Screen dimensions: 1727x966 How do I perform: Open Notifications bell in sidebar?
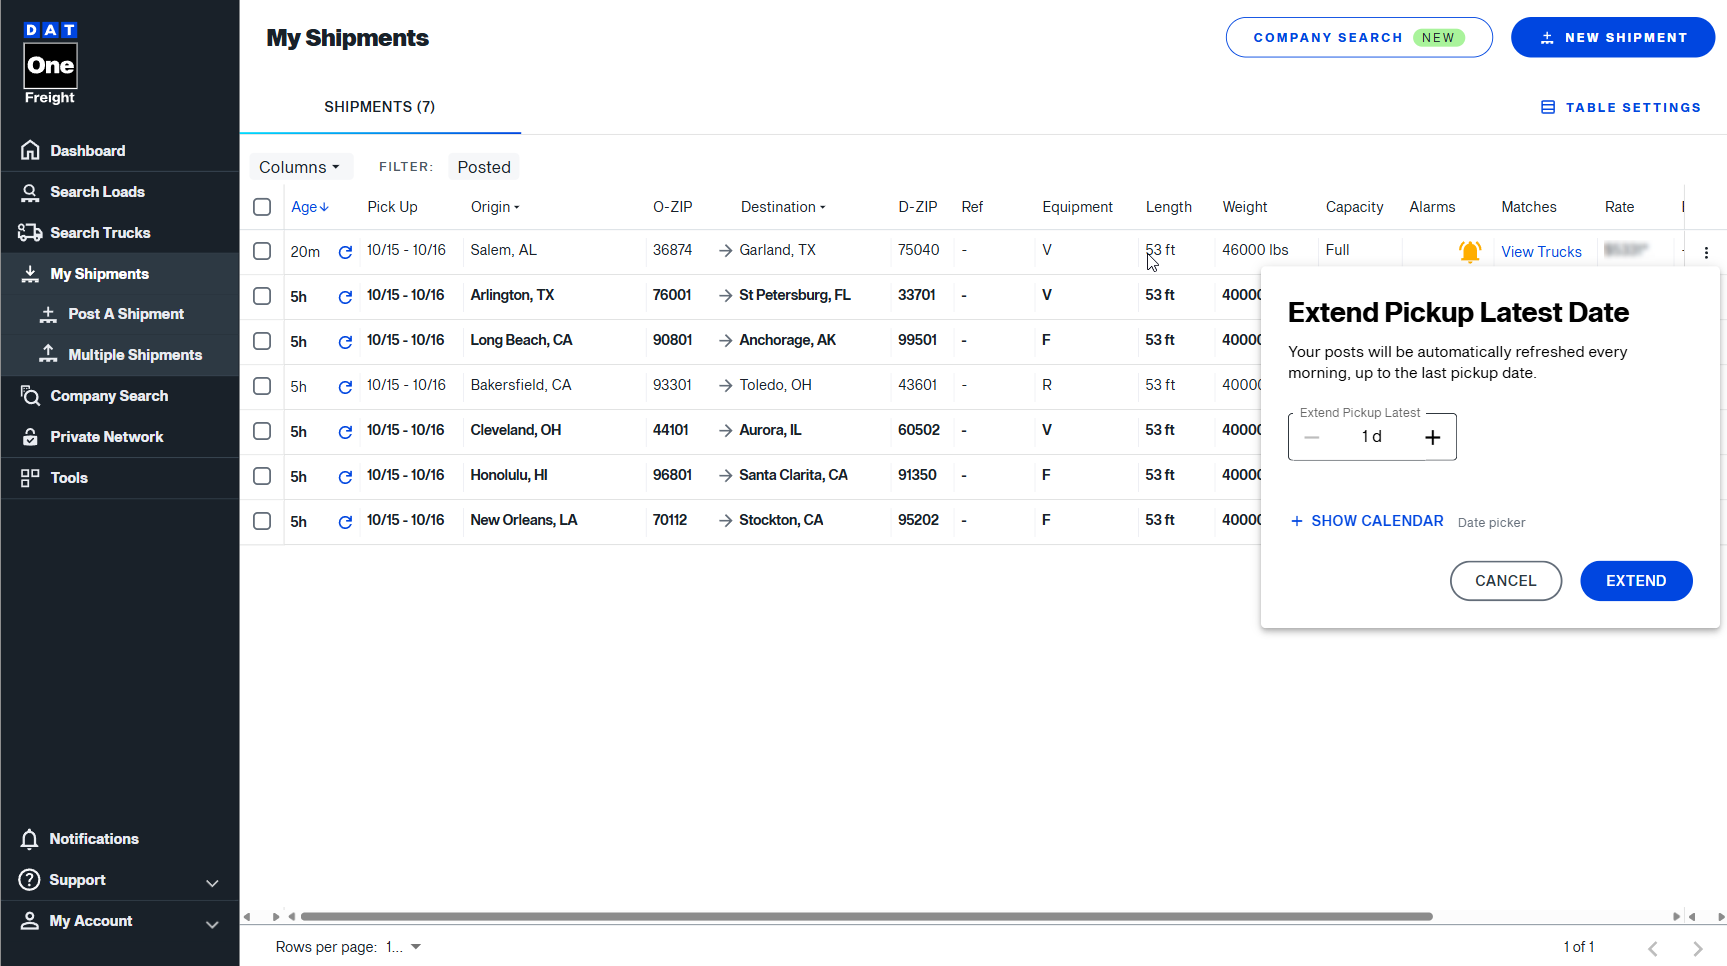[x=30, y=839]
